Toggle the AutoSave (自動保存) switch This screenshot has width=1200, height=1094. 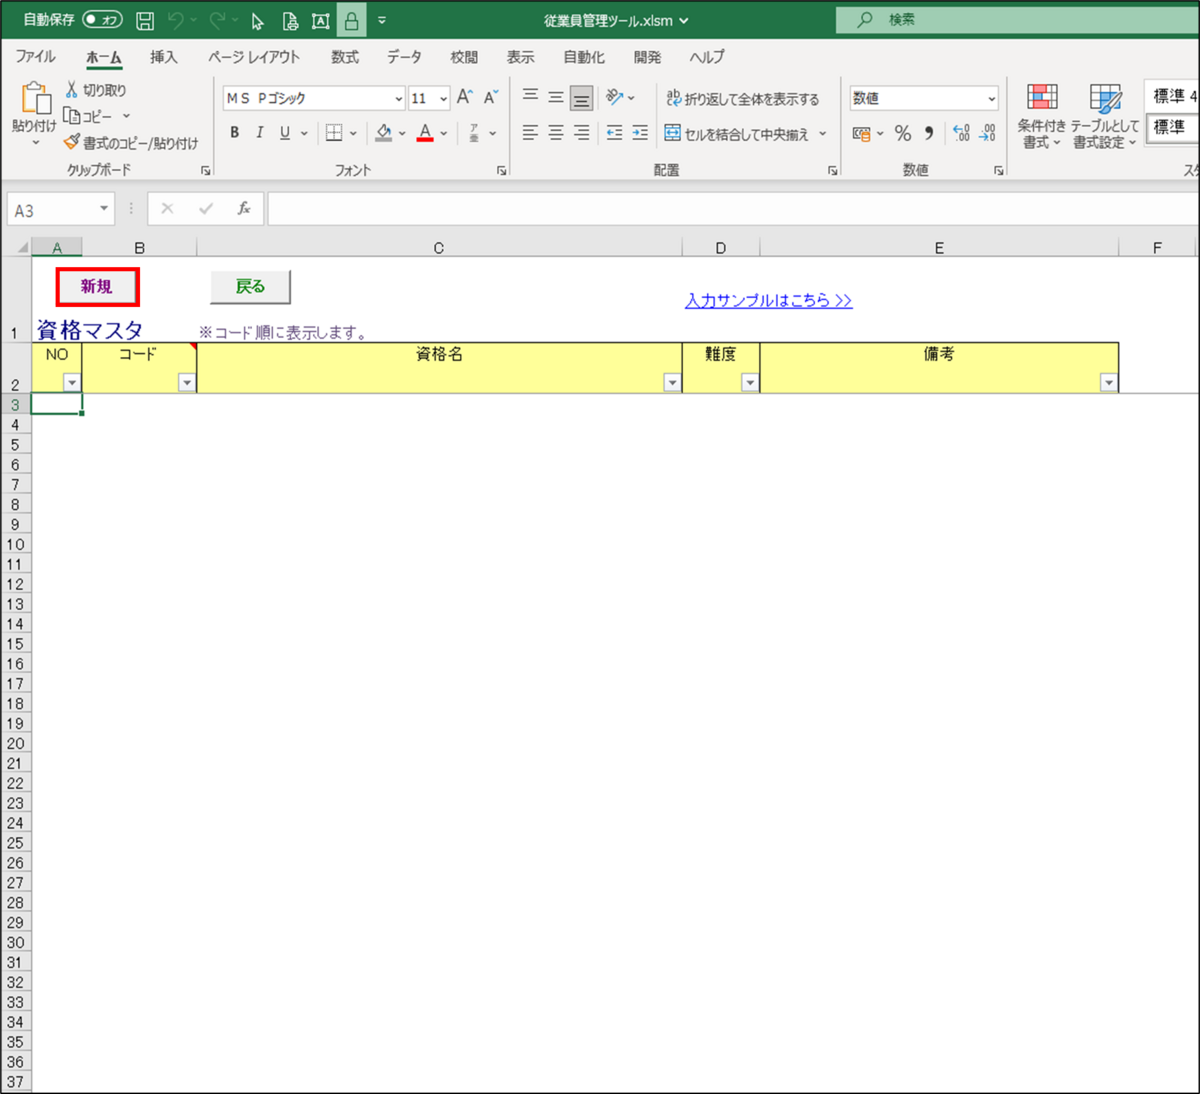coord(102,20)
